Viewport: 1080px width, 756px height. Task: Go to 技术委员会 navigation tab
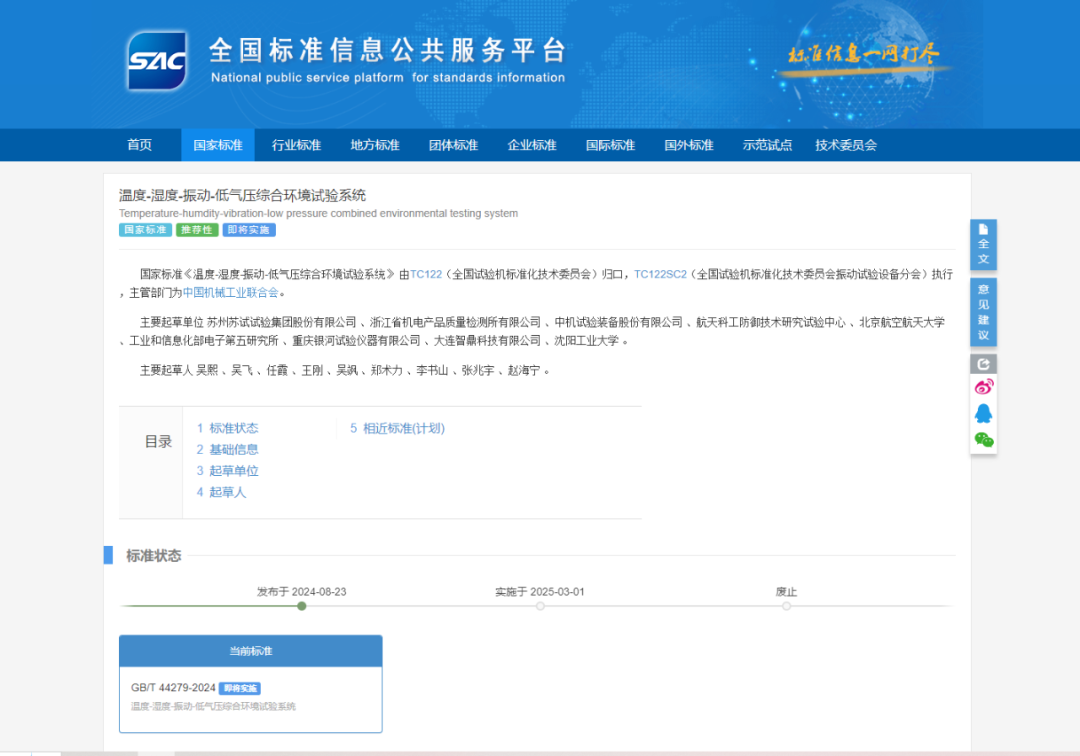pos(845,145)
